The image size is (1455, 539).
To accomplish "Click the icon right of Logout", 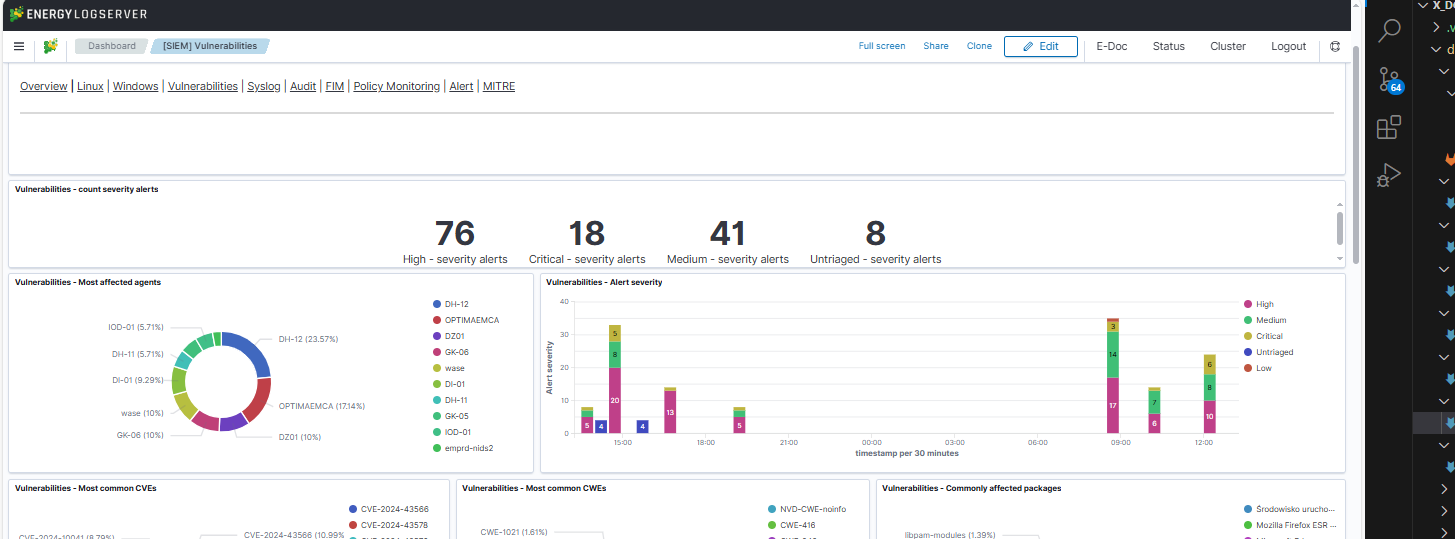I will coord(1336,46).
